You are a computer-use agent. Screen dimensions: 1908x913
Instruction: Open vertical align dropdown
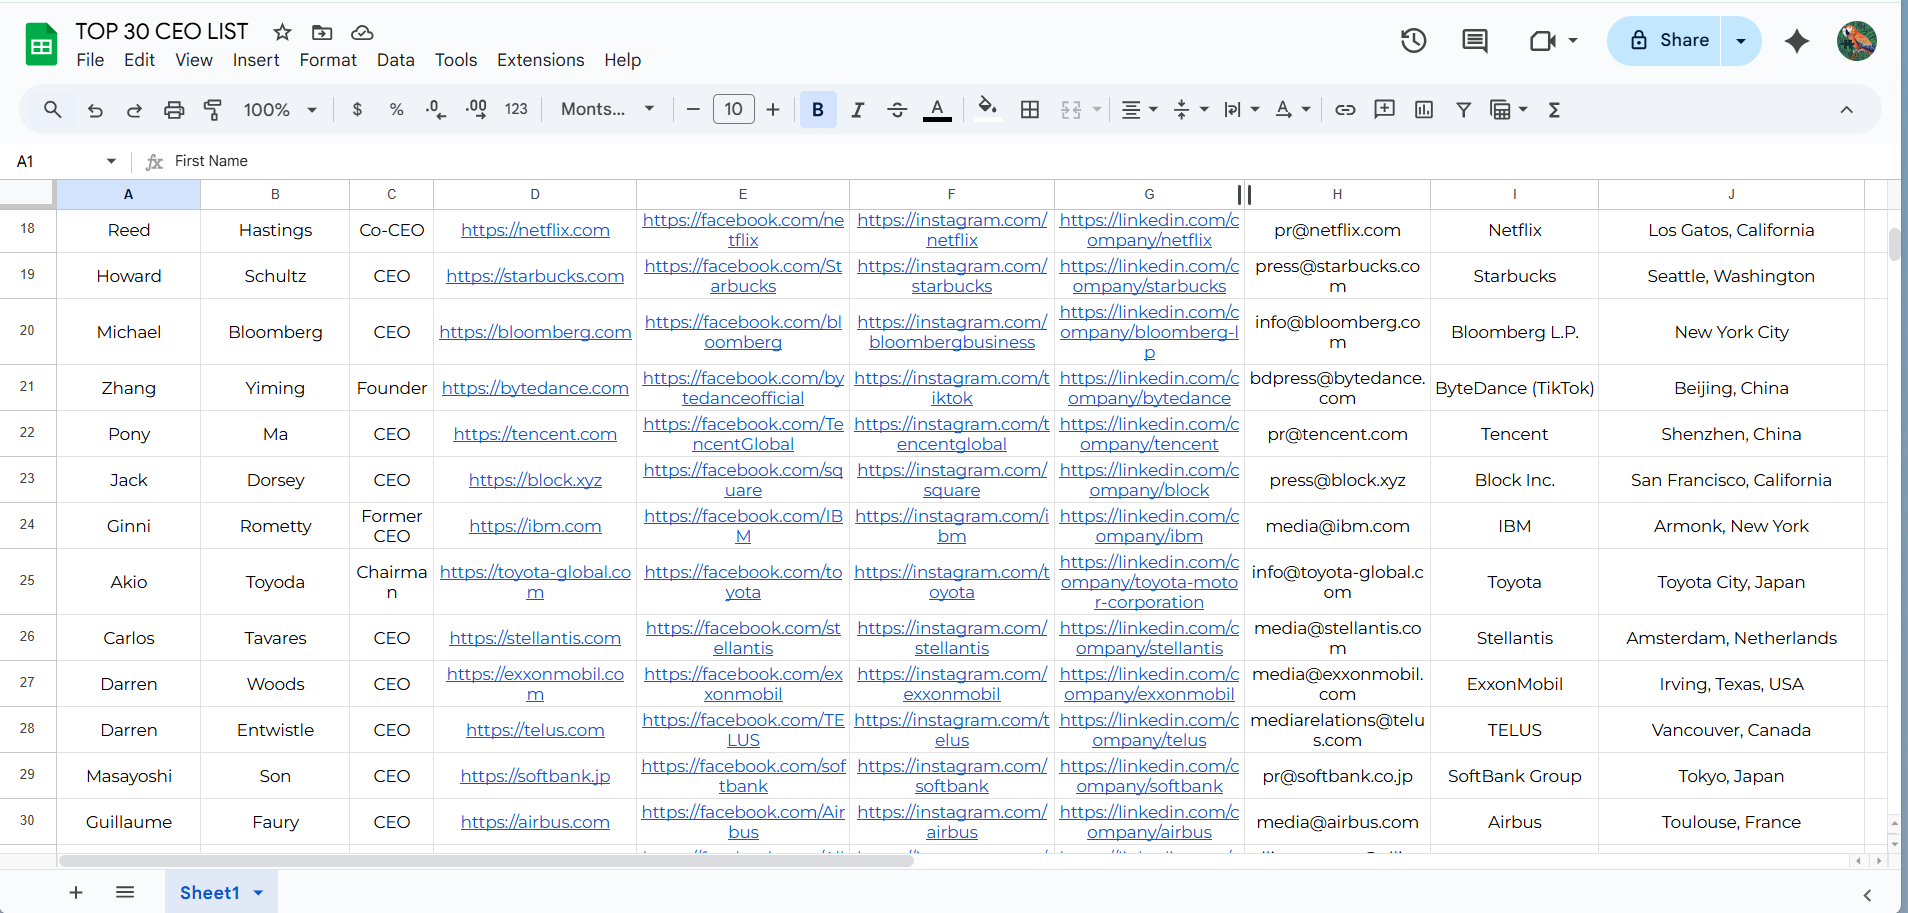(1190, 110)
